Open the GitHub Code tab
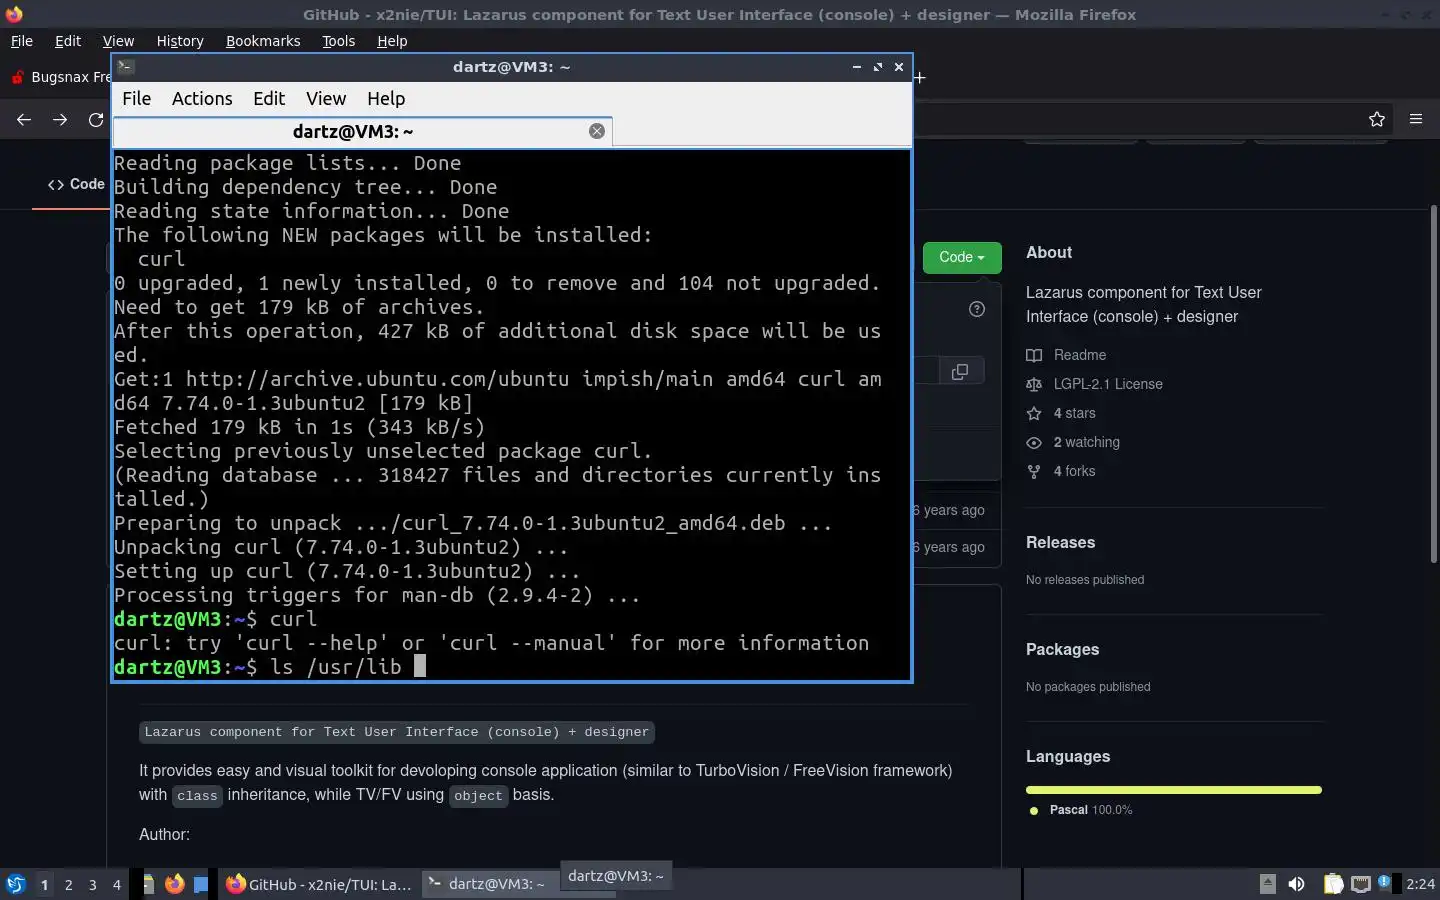This screenshot has width=1440, height=900. 76,184
